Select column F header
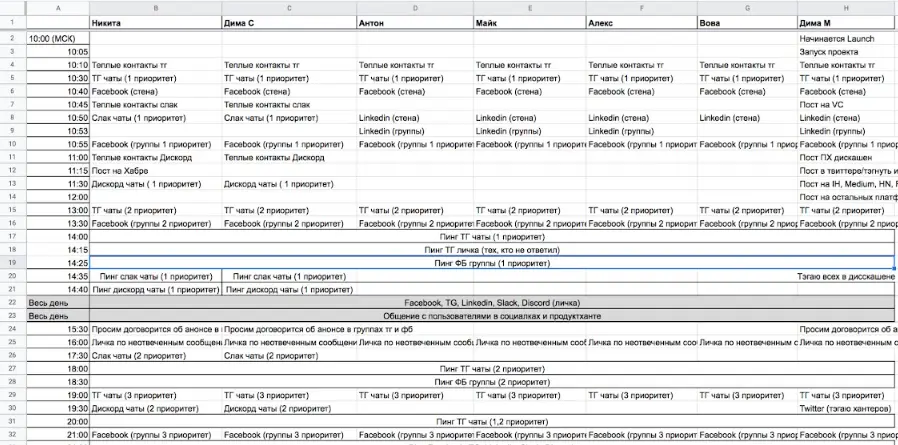This screenshot has height=445, width=898. click(641, 8)
